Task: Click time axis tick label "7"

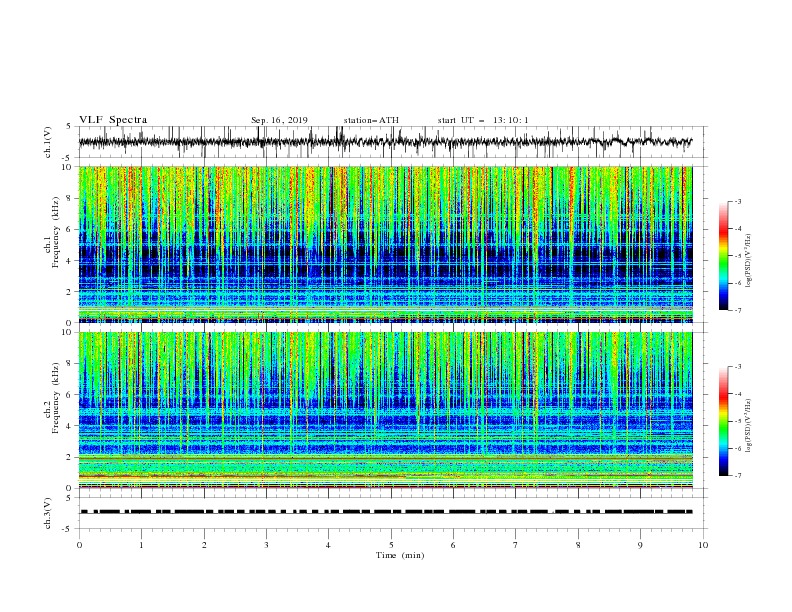Action: pos(516,545)
